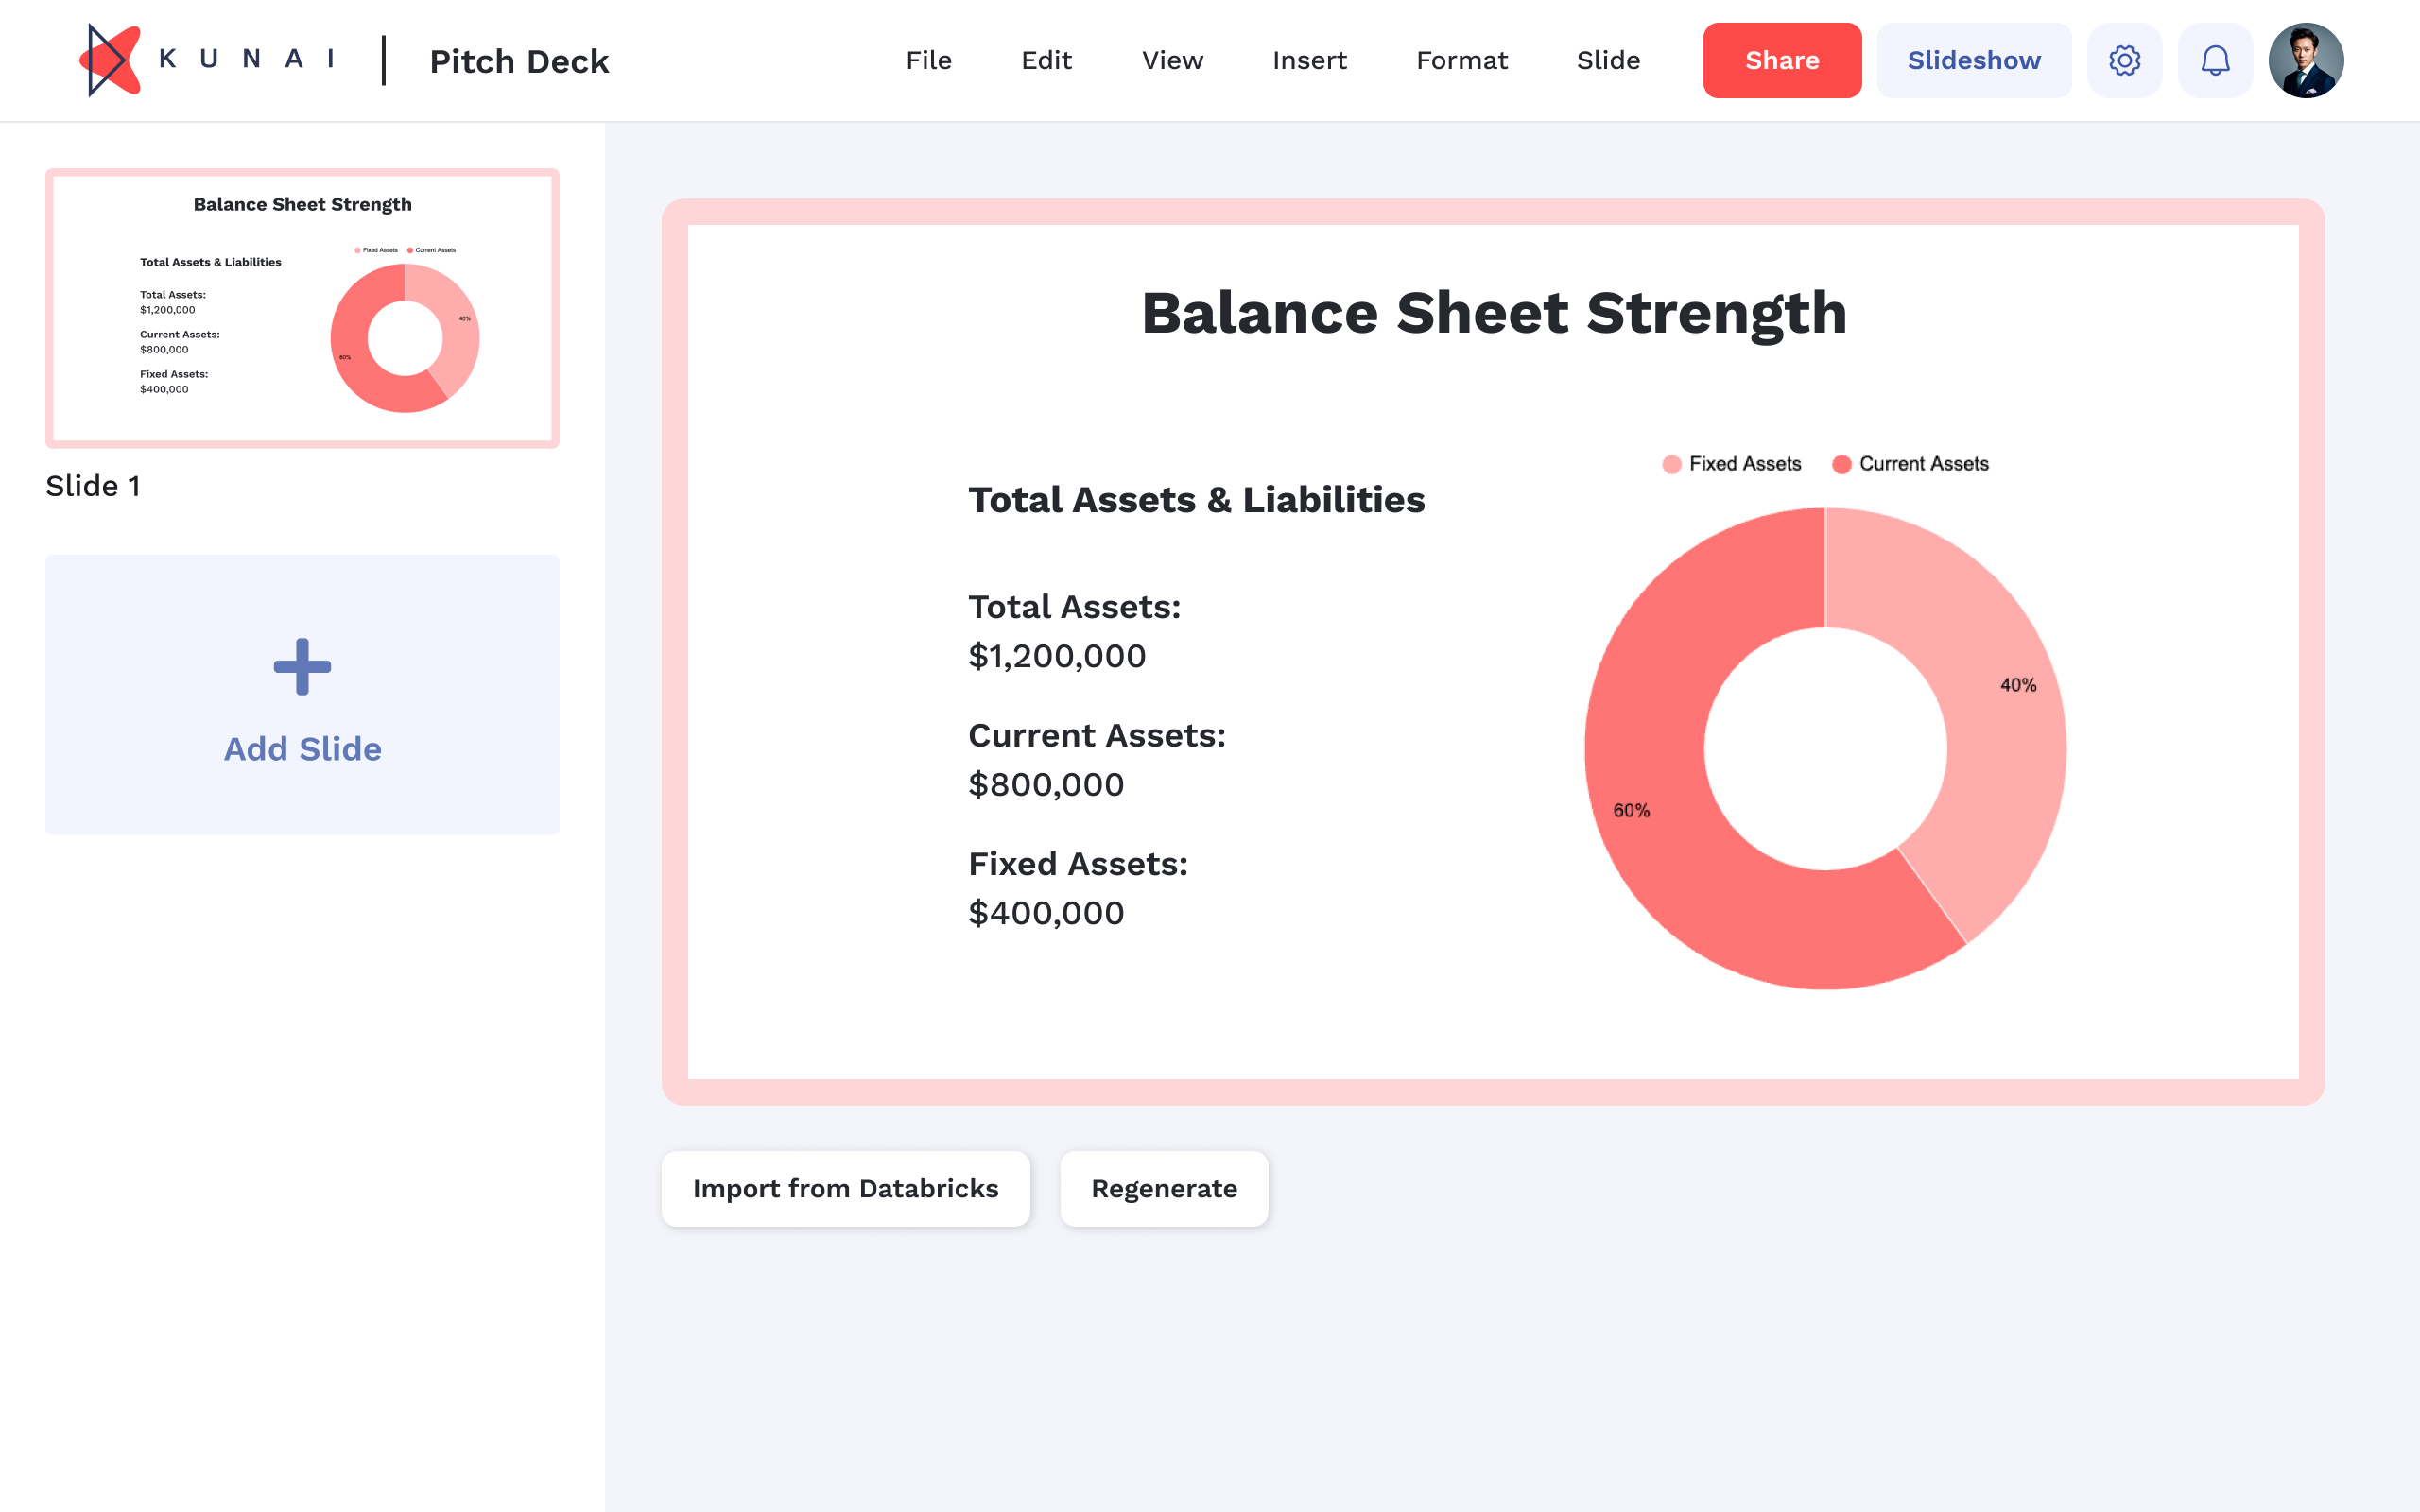Open the File menu
This screenshot has width=2420, height=1512.
pyautogui.click(x=929, y=60)
